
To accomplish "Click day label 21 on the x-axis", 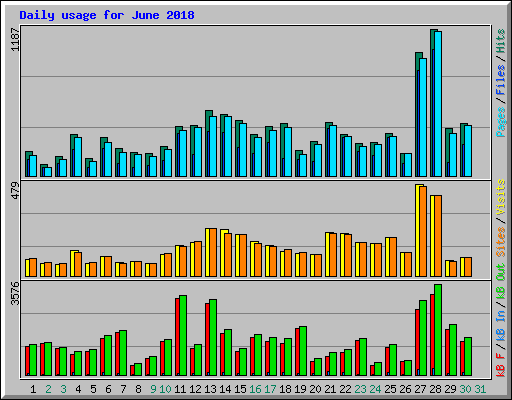I will [x=330, y=389].
